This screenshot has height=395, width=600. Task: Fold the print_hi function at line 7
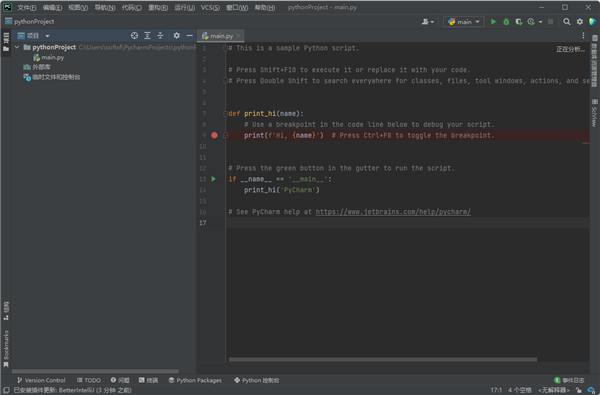point(225,114)
